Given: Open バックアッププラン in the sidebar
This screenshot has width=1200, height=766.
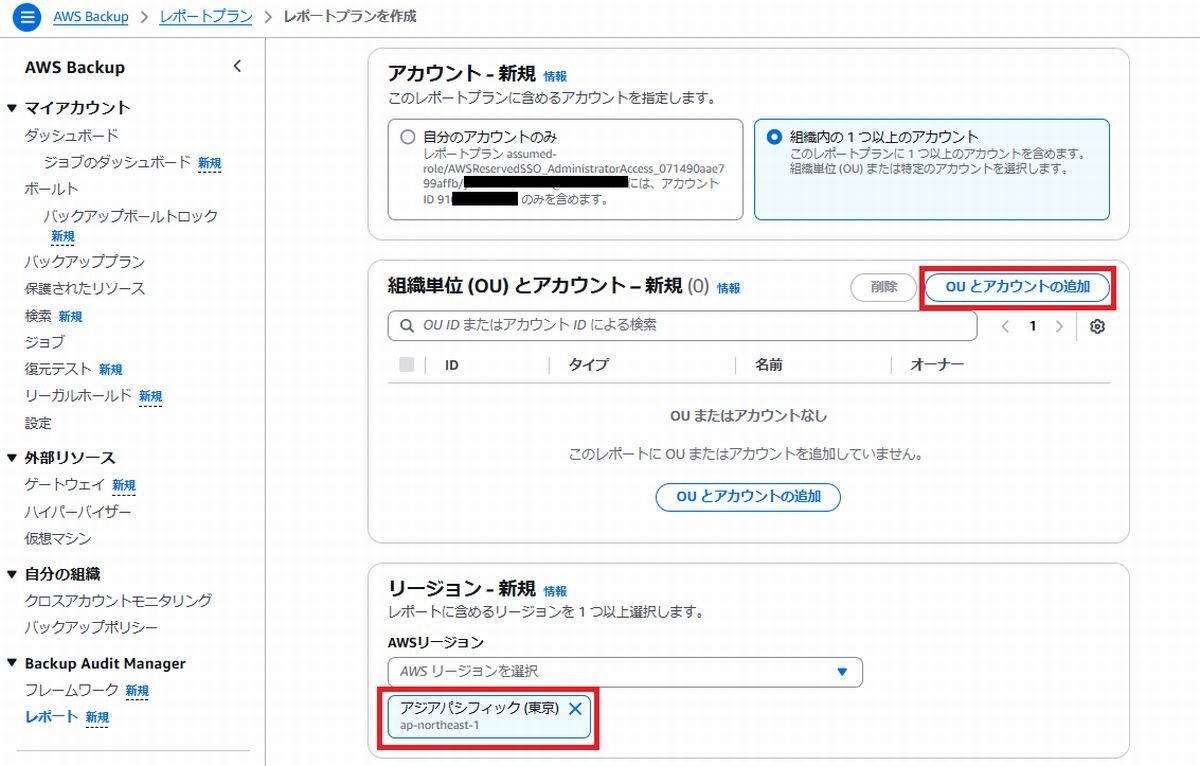Looking at the screenshot, I should 85,262.
